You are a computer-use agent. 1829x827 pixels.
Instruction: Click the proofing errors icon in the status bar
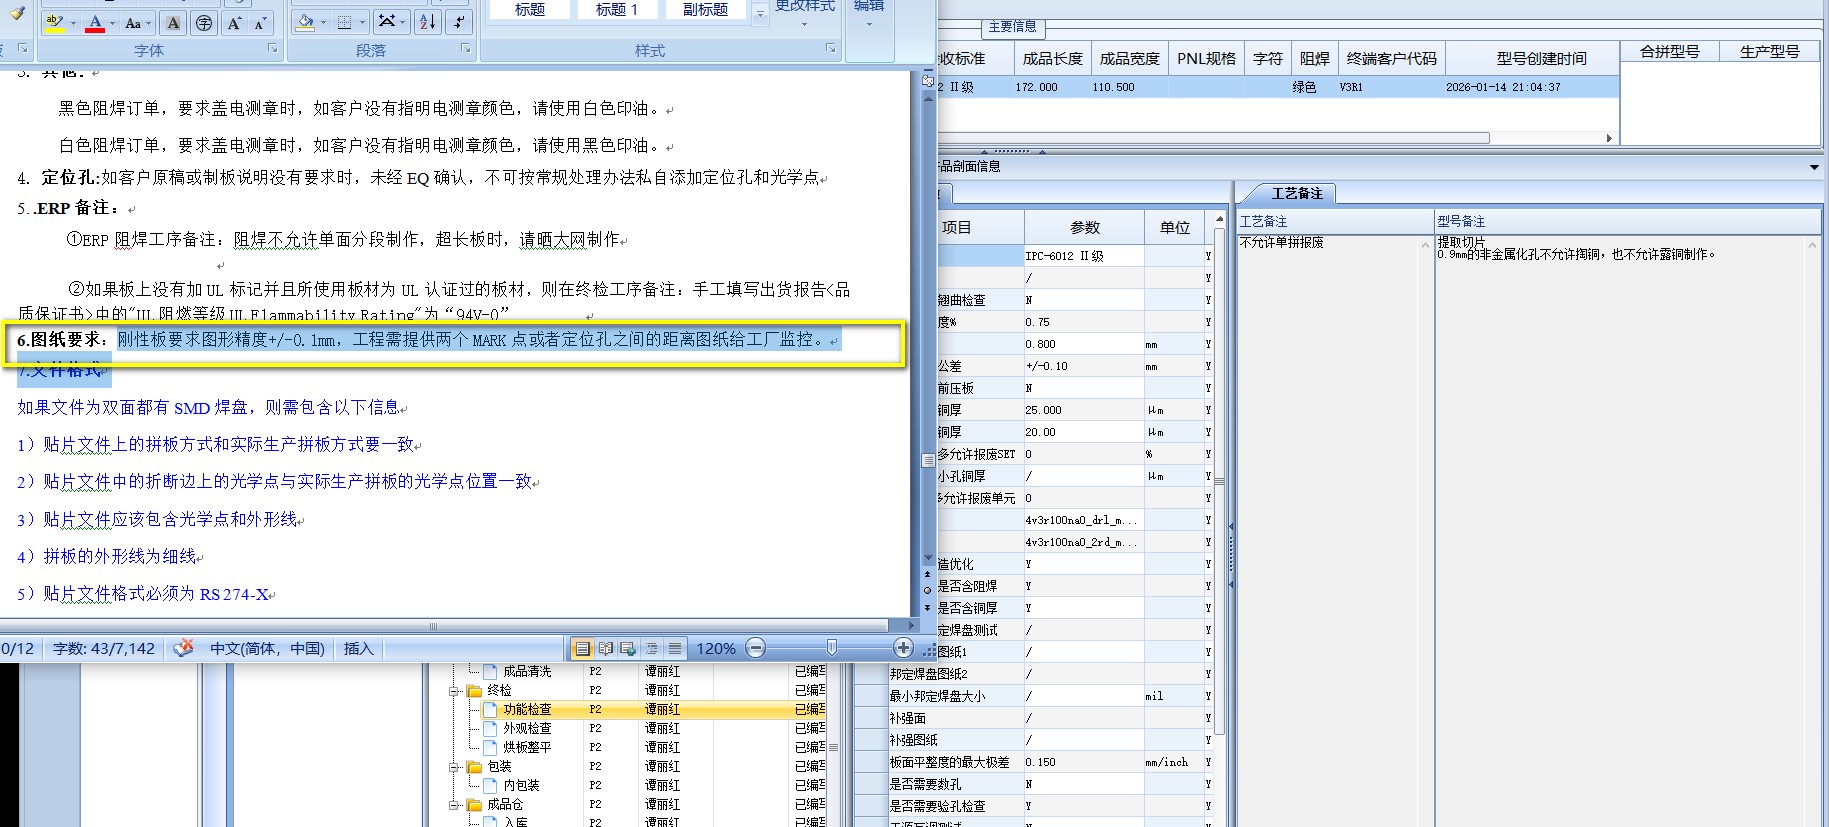(183, 648)
